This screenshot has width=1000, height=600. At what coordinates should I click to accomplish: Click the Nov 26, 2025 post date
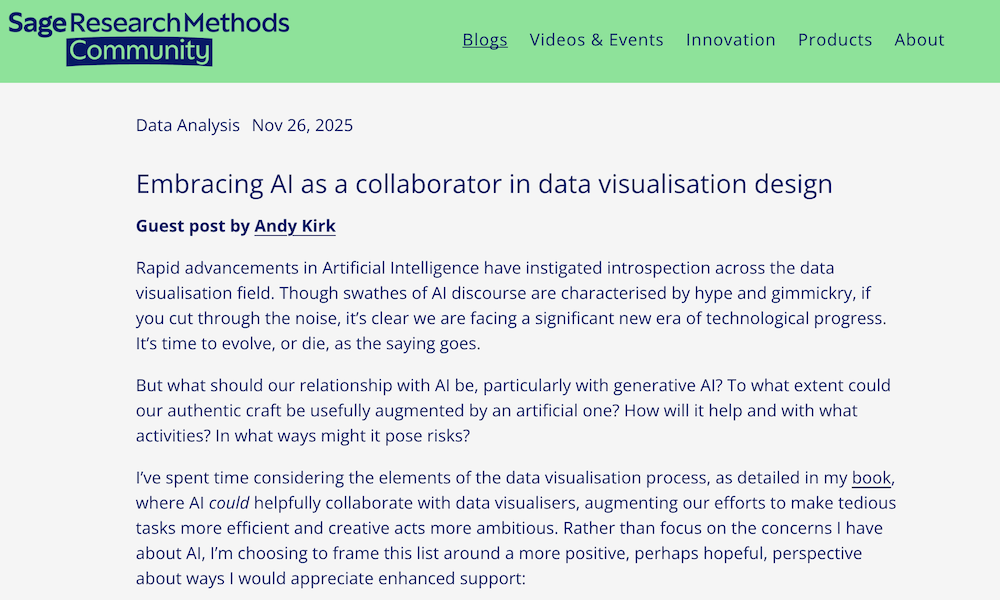click(302, 125)
